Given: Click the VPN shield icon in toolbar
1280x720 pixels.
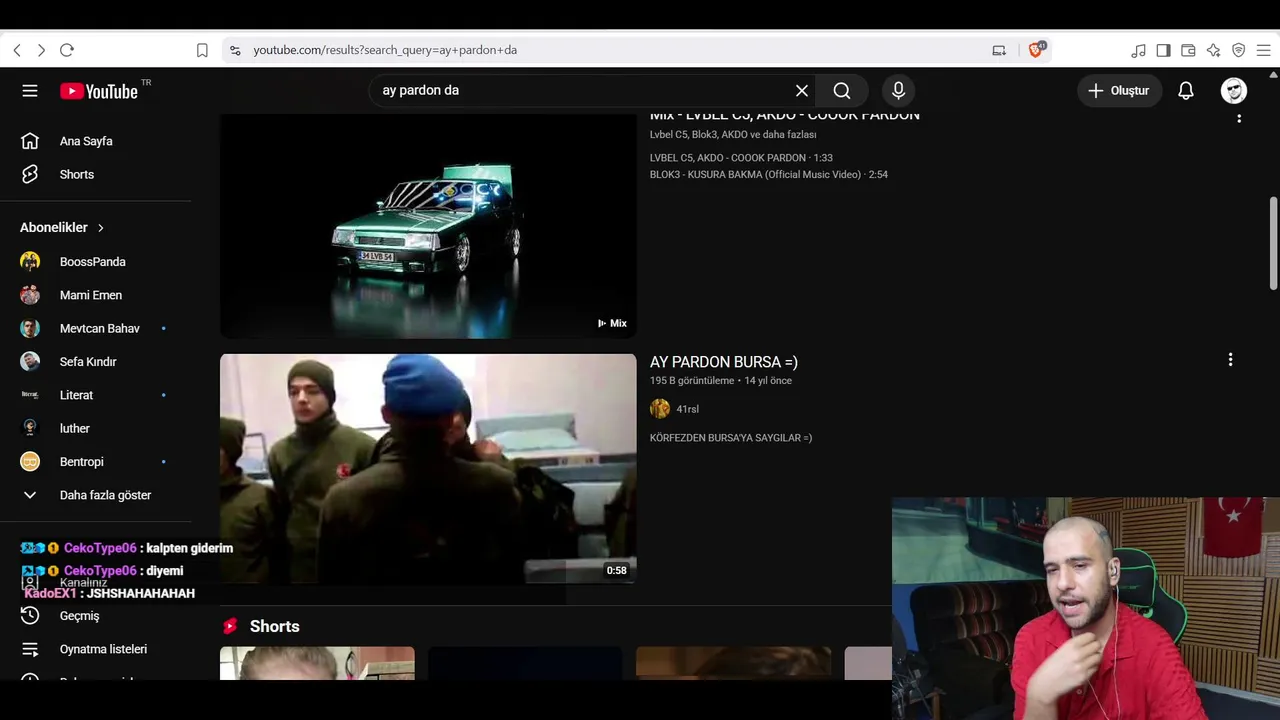Looking at the screenshot, I should (x=1239, y=50).
